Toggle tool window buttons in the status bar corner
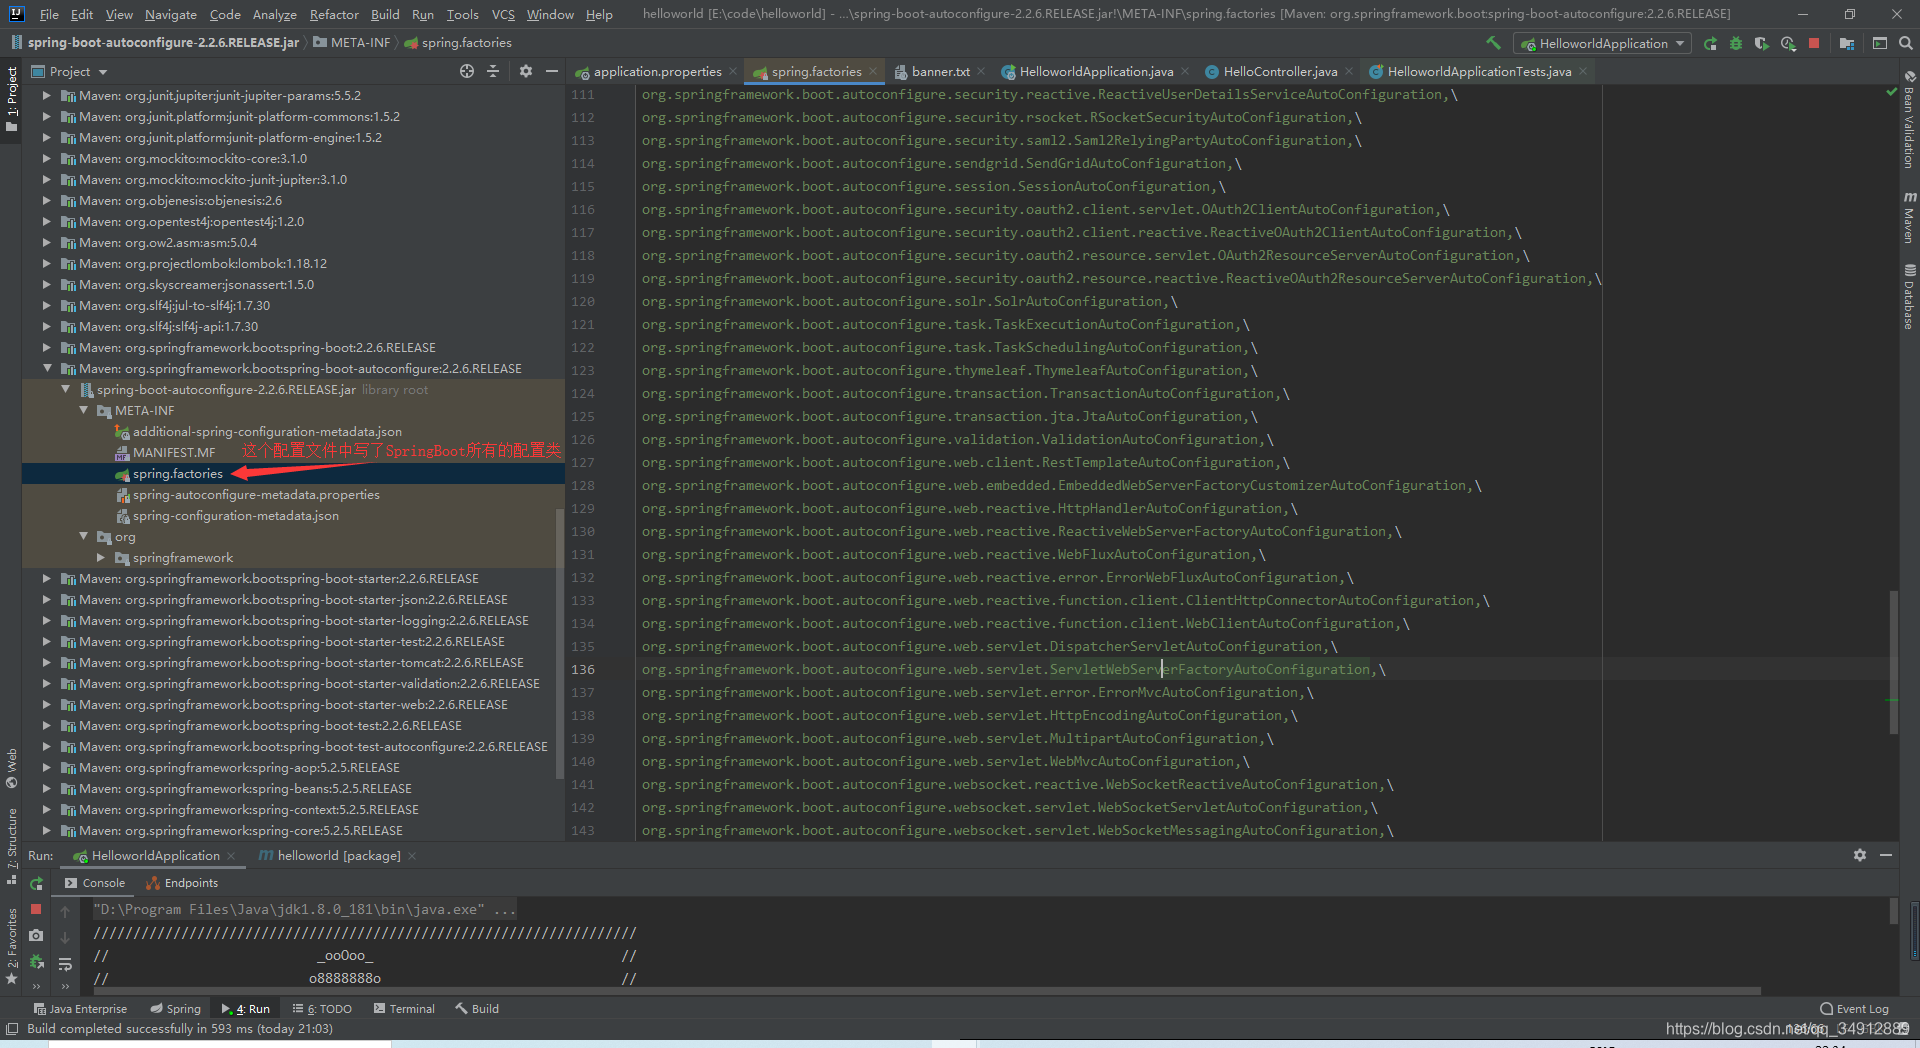Screen dimensions: 1920x1048 click(12, 1029)
